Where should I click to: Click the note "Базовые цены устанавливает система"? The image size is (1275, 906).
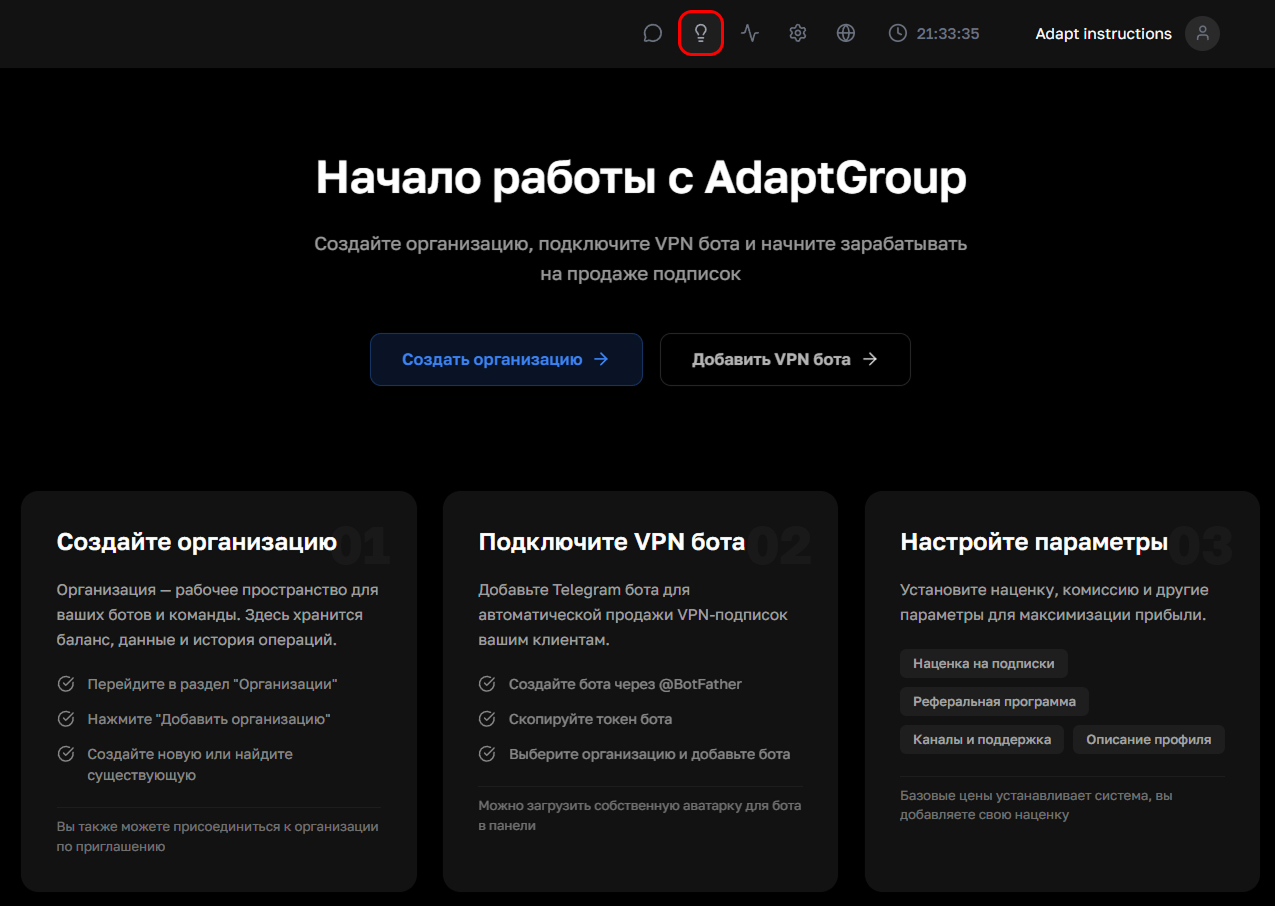(x=1036, y=805)
